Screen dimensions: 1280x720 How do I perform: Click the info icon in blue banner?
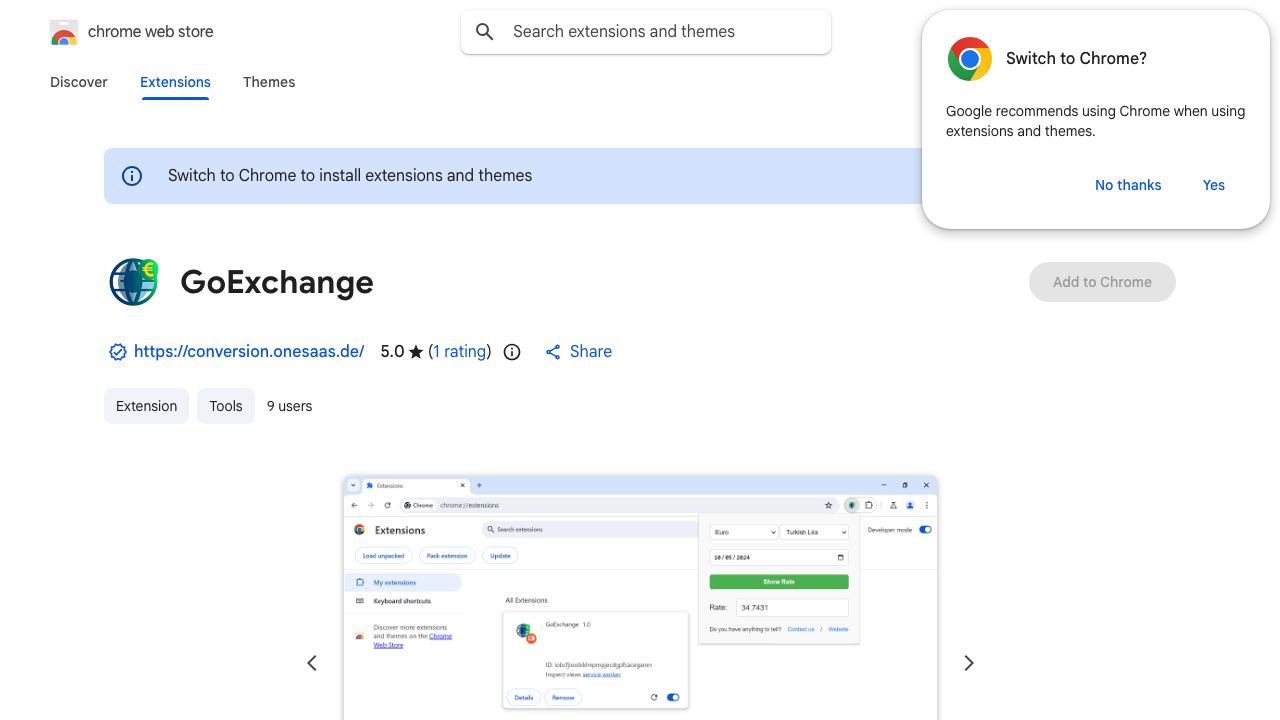coord(132,176)
